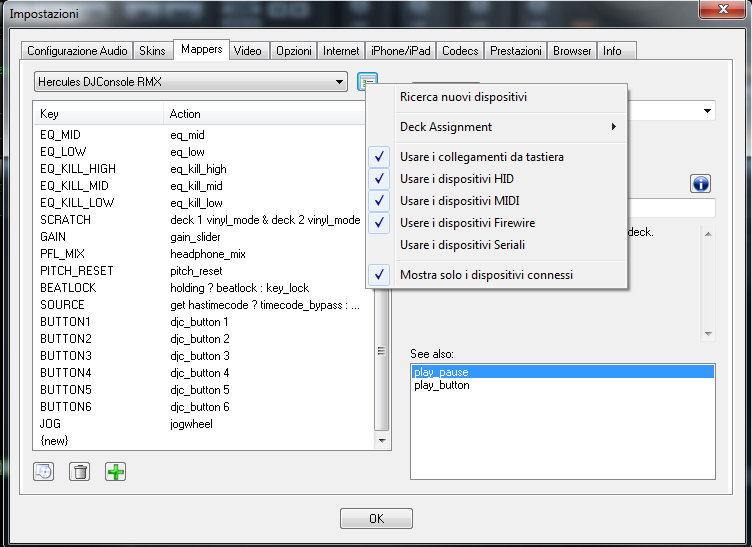
Task: Open the Skins tab
Action: pyautogui.click(x=153, y=51)
